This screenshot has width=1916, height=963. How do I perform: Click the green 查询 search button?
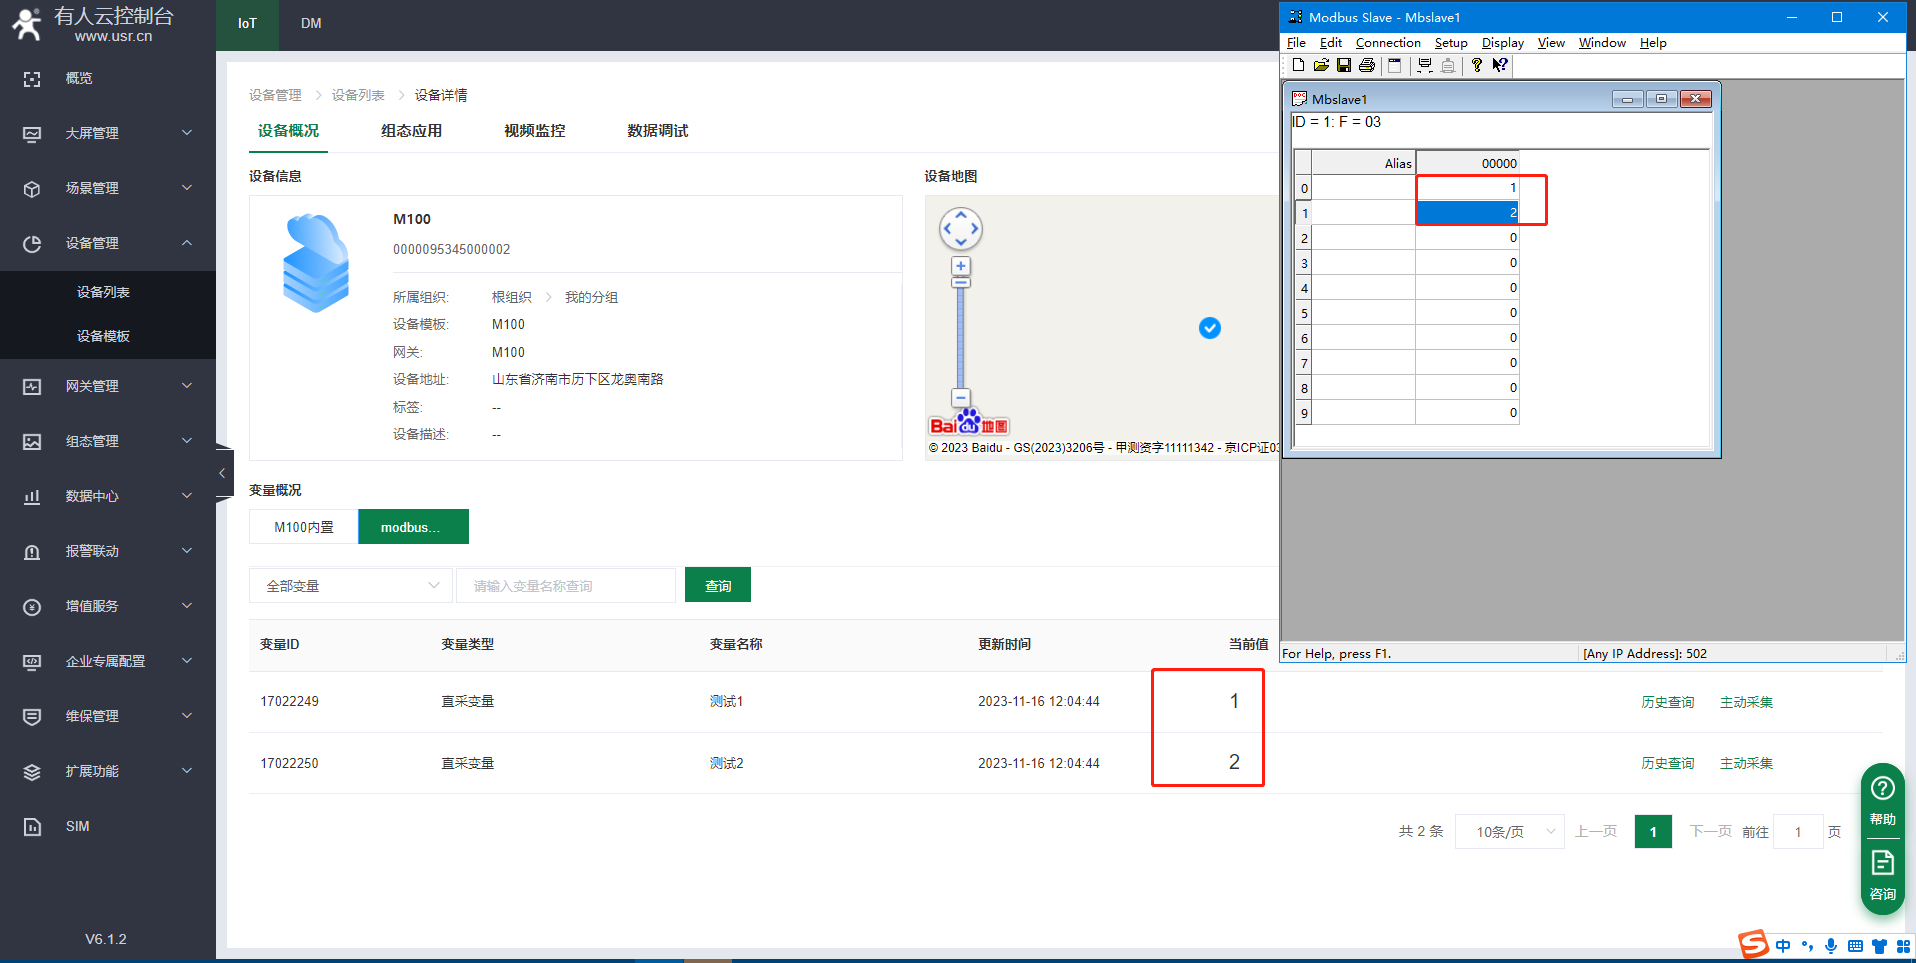coord(717,586)
